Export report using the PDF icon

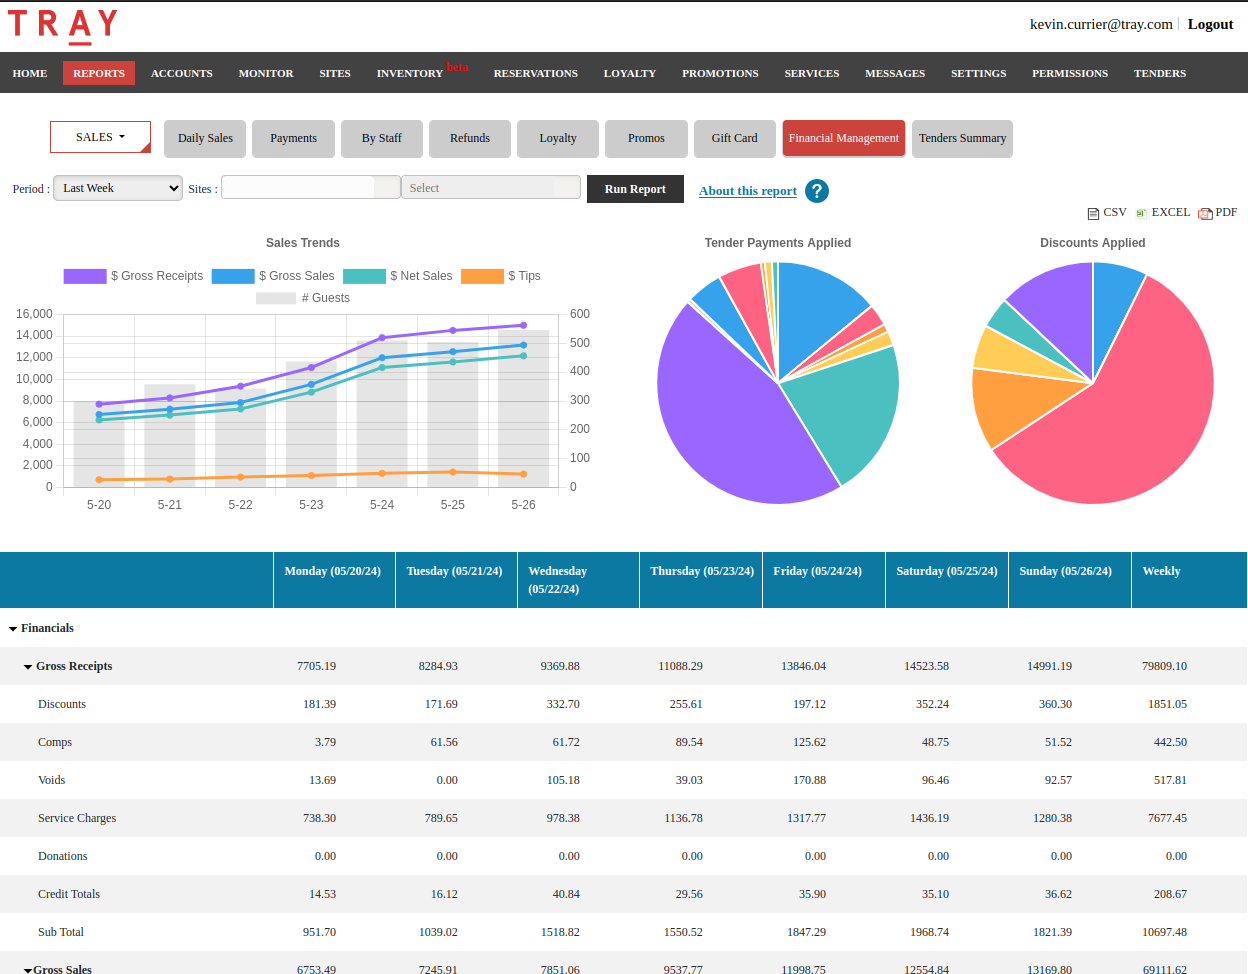point(1205,213)
